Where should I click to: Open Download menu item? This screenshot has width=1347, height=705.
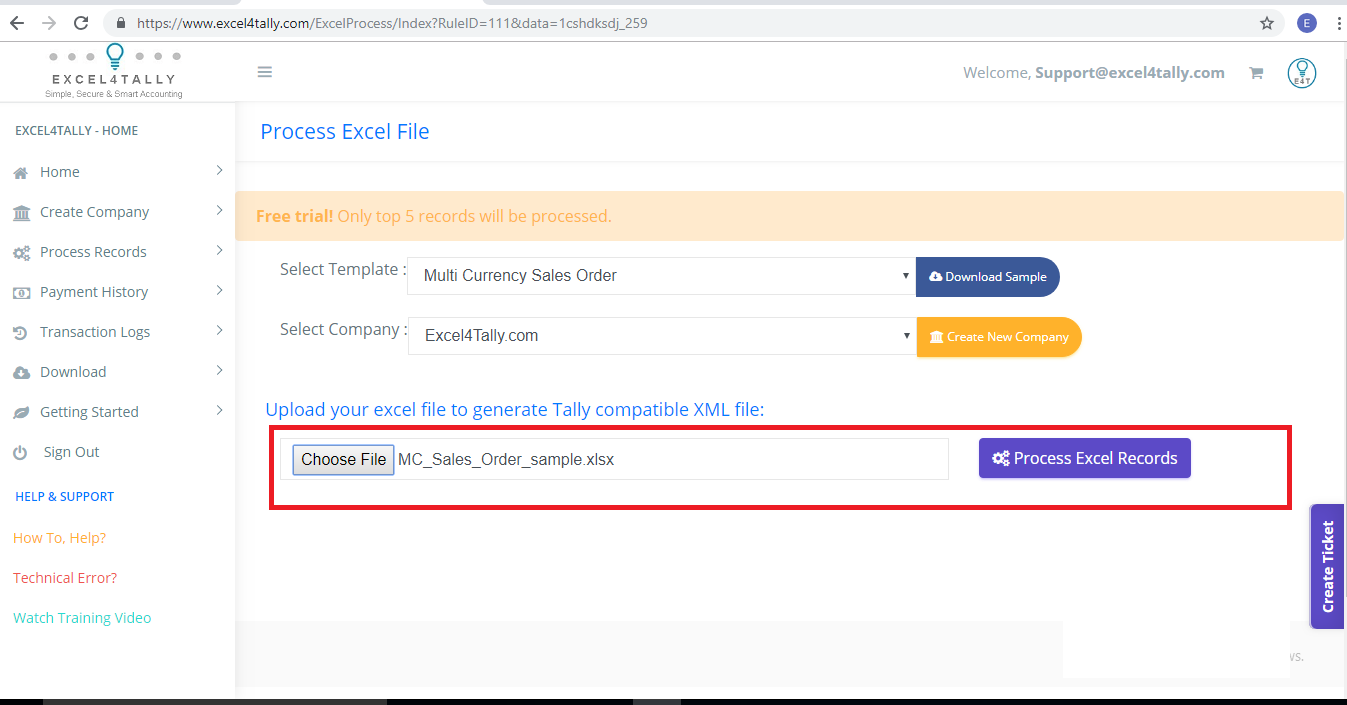point(73,372)
